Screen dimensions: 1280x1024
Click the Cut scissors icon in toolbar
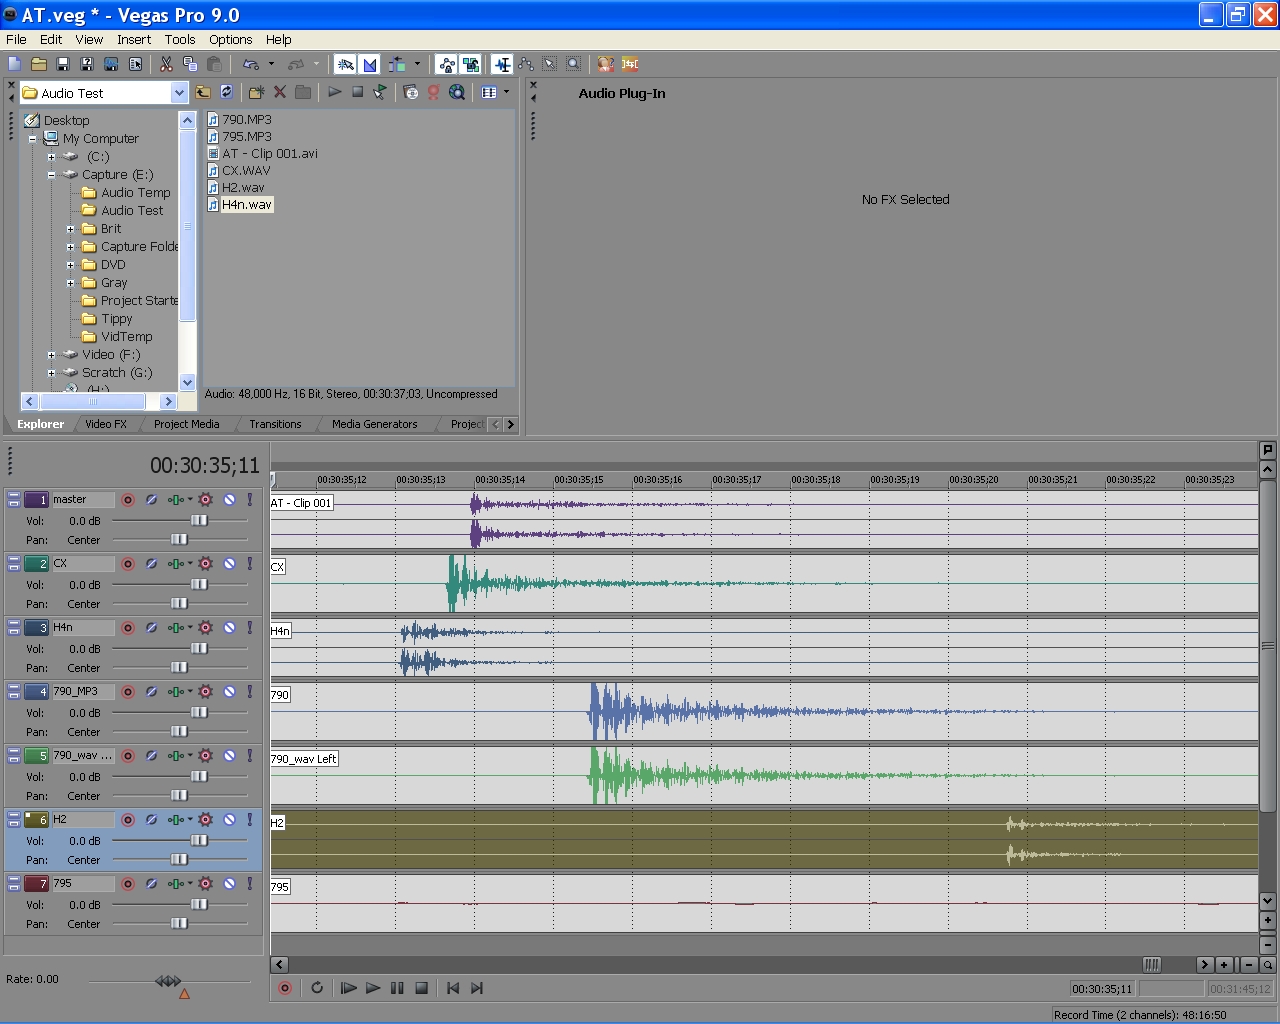[x=166, y=64]
